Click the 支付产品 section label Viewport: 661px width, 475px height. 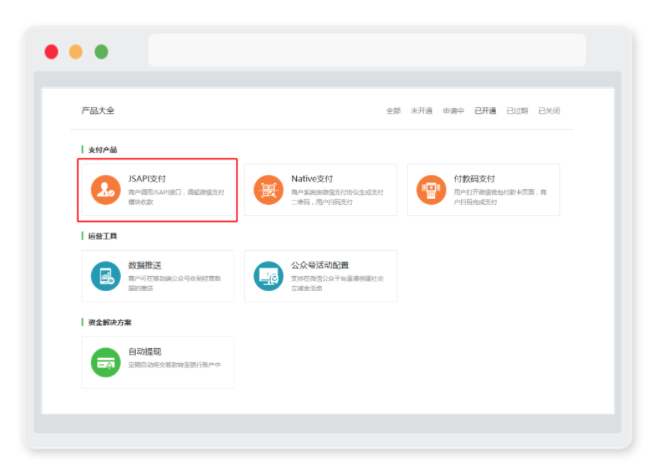[102, 150]
